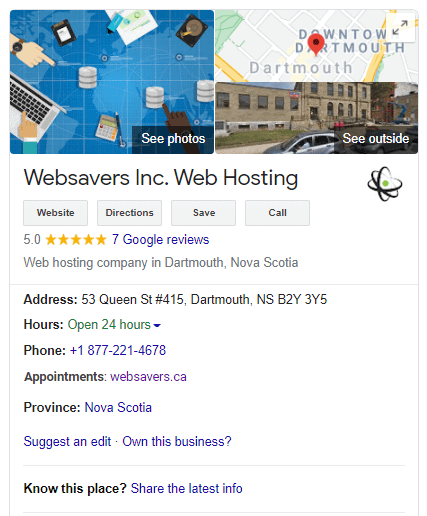Viewport: 427px width, 516px height.
Task: Open the See photos thumbnail
Action: coord(112,82)
